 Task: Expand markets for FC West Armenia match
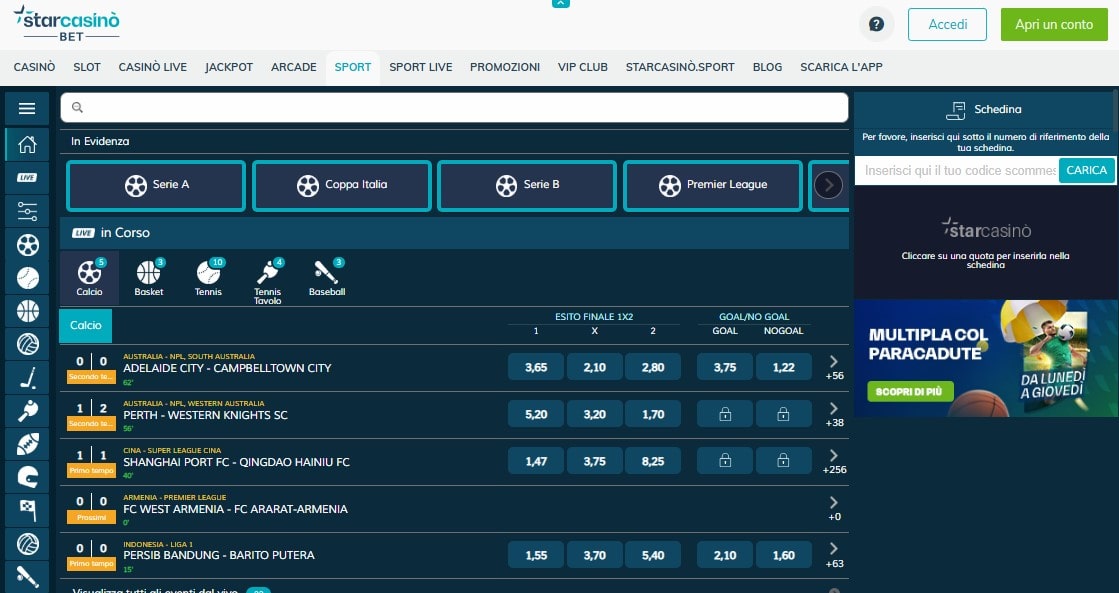tap(834, 509)
